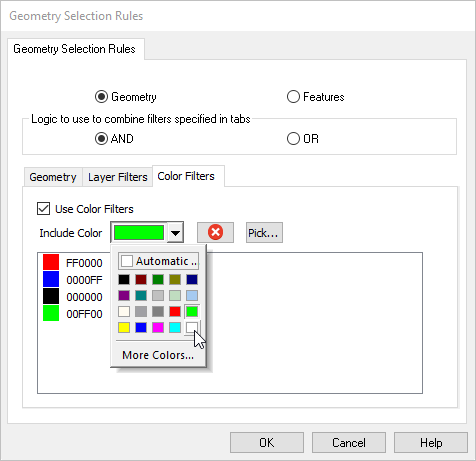Image resolution: width=476 pixels, height=461 pixels.
Task: Pick the bright red swatch in palette
Action: tap(175, 312)
